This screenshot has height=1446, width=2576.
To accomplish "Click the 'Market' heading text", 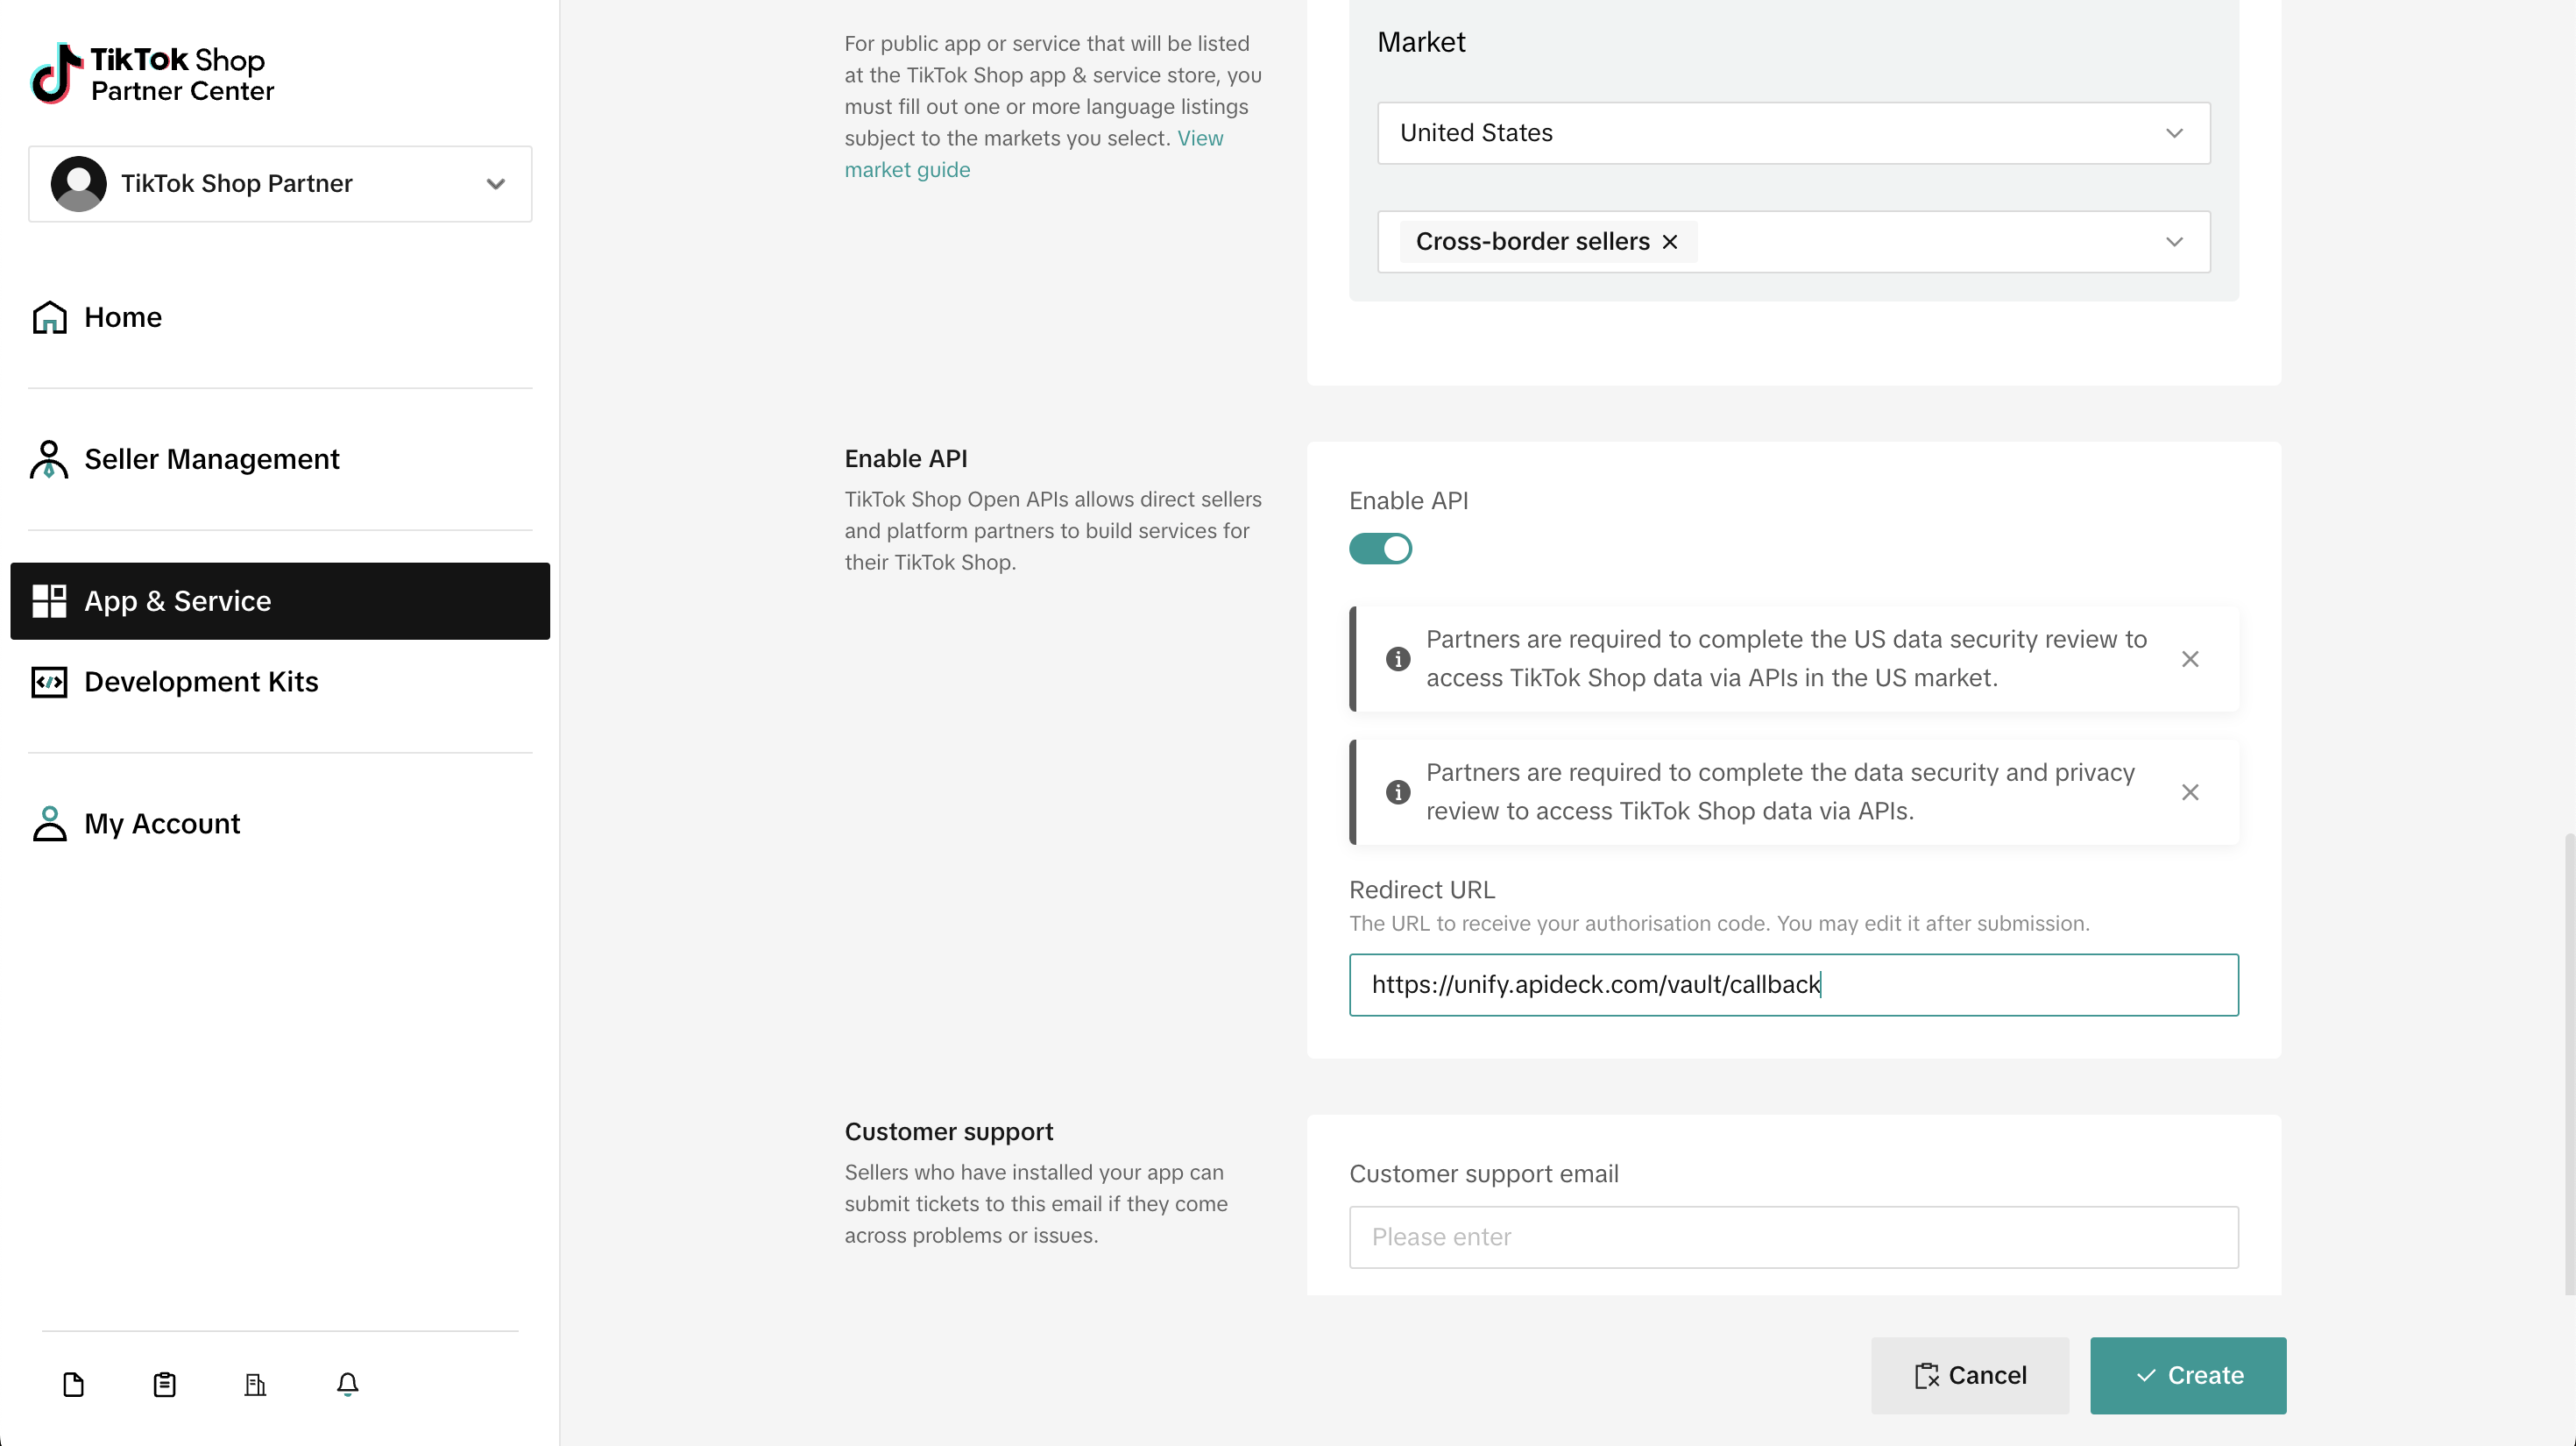I will pyautogui.click(x=1421, y=42).
